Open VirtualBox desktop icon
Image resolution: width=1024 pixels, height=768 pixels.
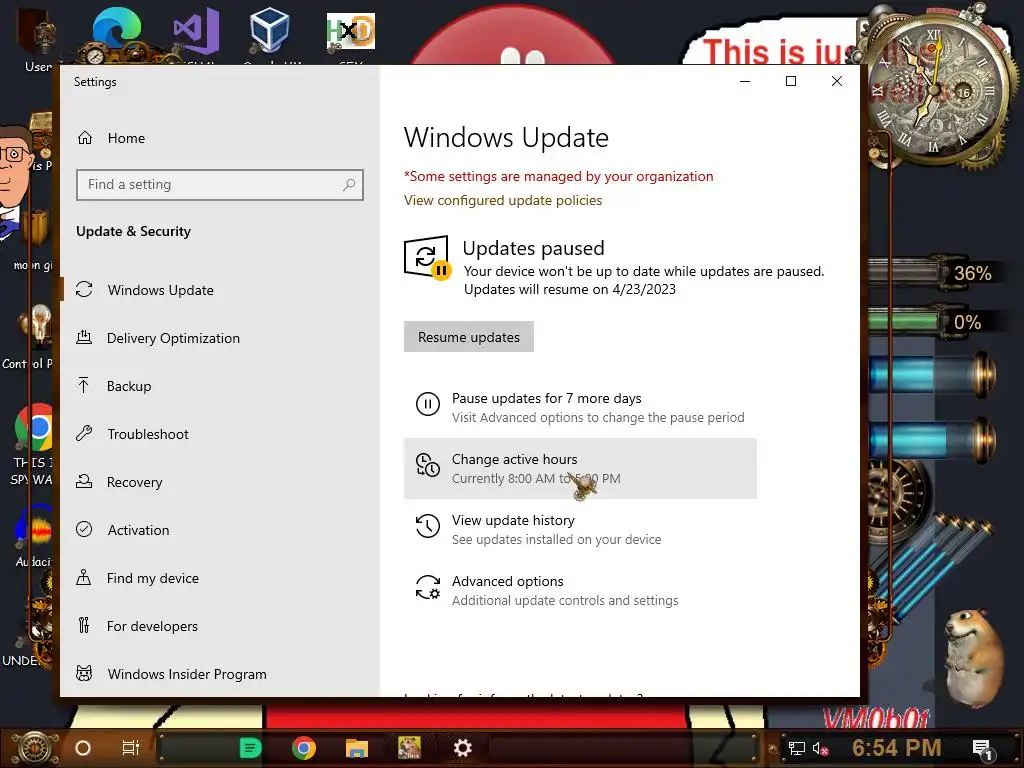pyautogui.click(x=270, y=31)
